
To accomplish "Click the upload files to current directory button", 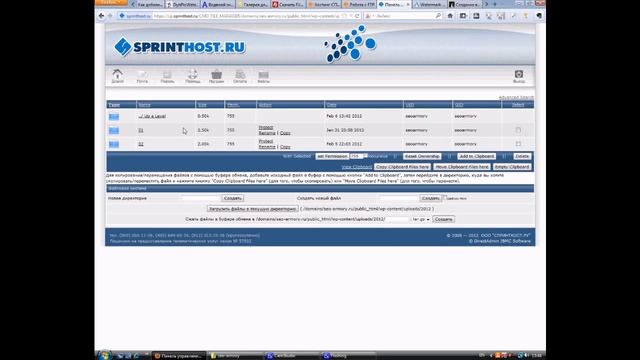I will click(x=253, y=209).
